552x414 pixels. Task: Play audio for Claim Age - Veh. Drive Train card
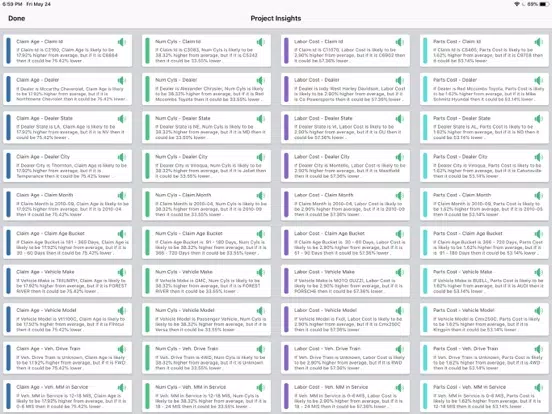(122, 349)
